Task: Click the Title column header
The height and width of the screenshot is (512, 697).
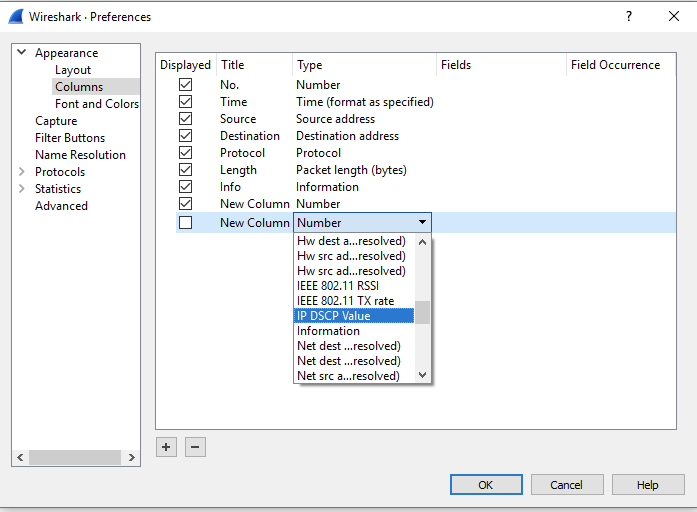Action: coord(255,65)
